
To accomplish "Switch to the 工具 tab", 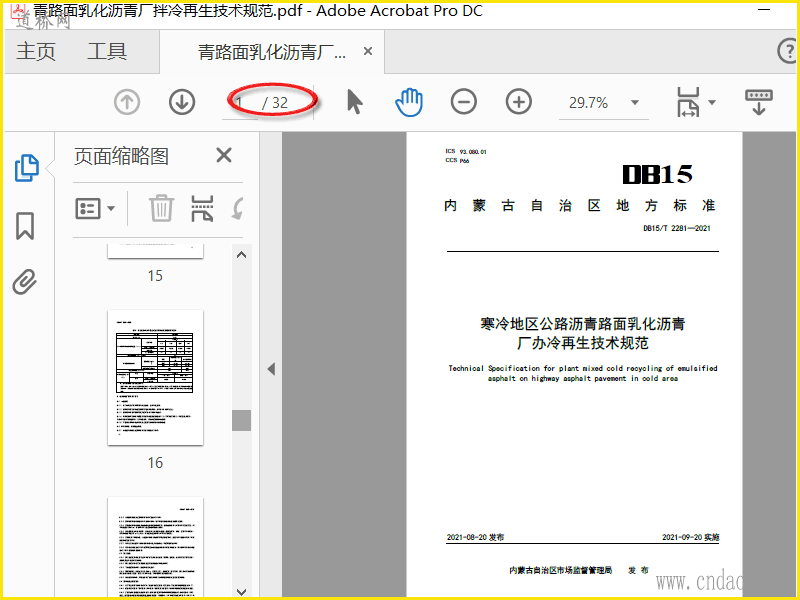I will (107, 52).
